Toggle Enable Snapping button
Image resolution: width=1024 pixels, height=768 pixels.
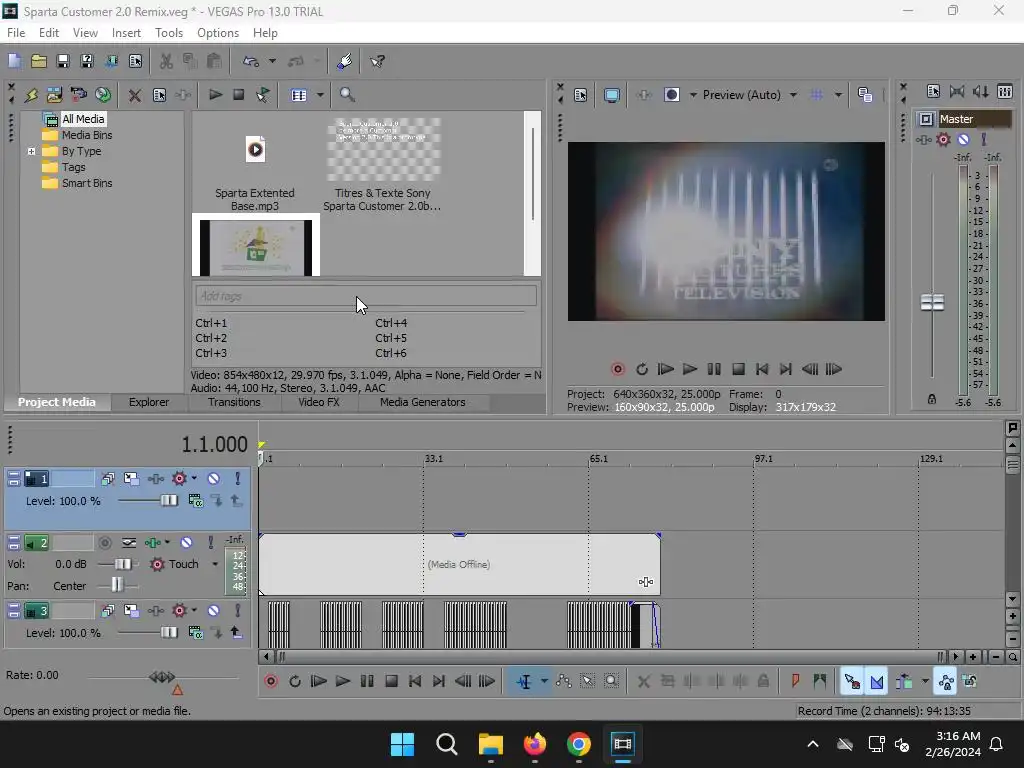[852, 681]
